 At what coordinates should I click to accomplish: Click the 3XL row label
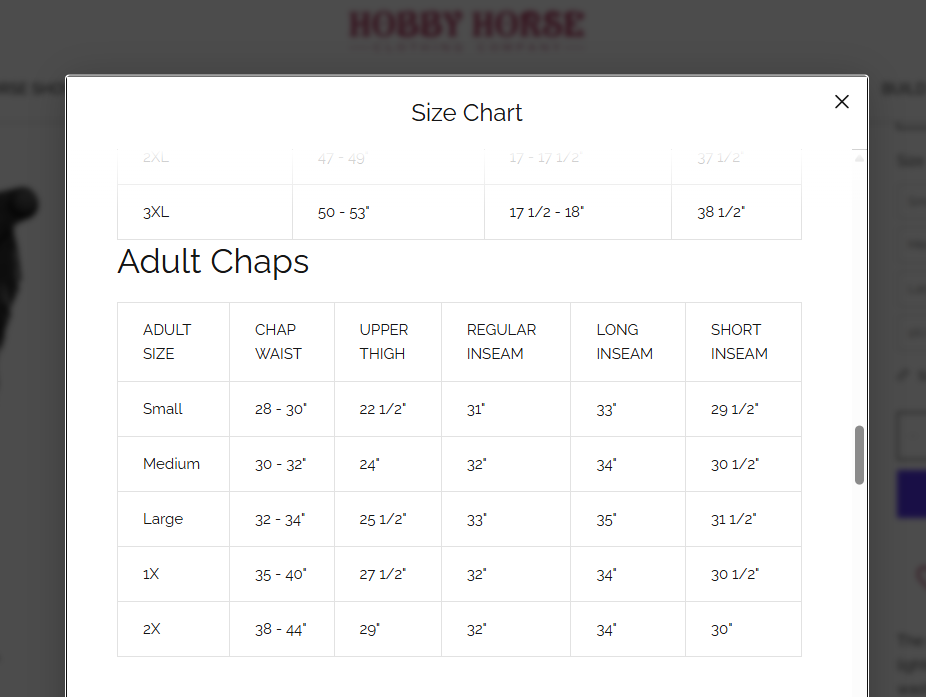tap(156, 212)
